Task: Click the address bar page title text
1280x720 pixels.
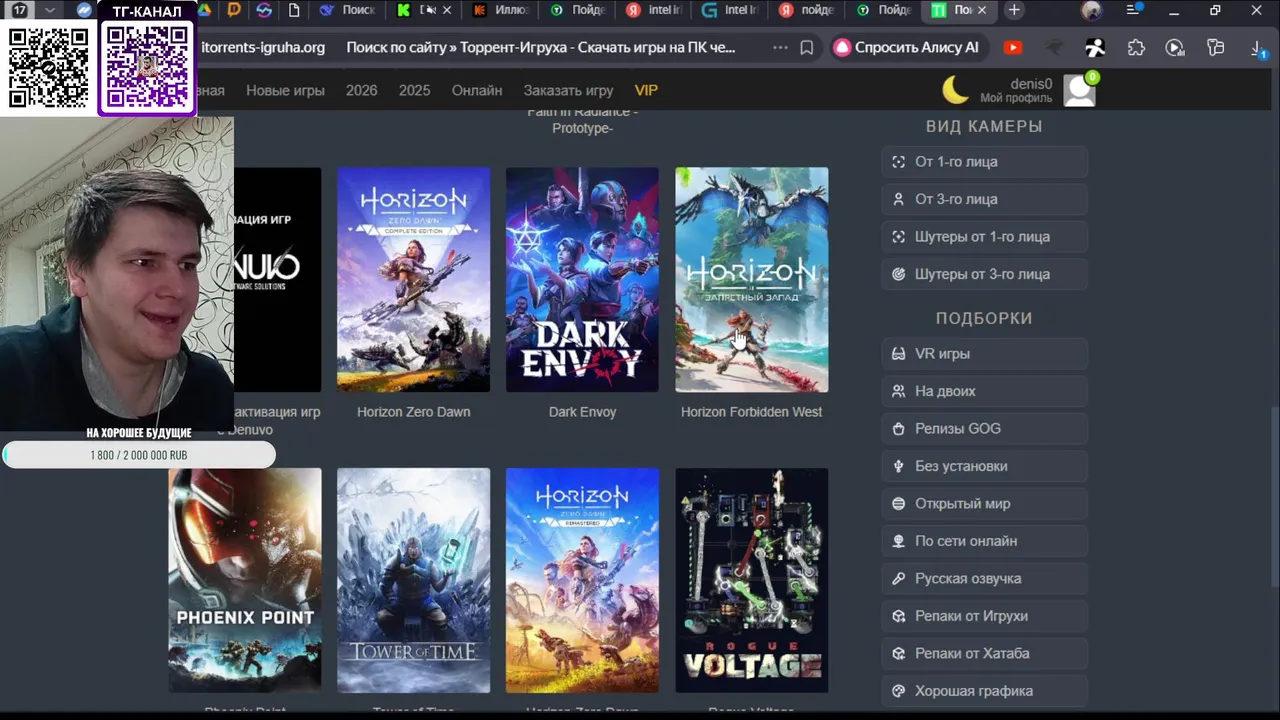Action: click(x=541, y=47)
